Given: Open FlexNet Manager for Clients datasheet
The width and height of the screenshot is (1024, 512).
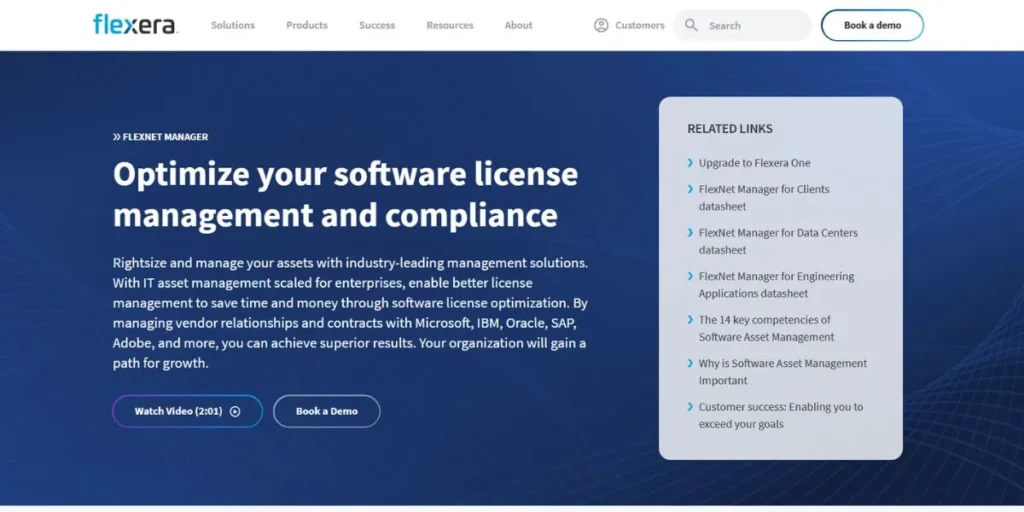Looking at the screenshot, I should click(x=764, y=198).
